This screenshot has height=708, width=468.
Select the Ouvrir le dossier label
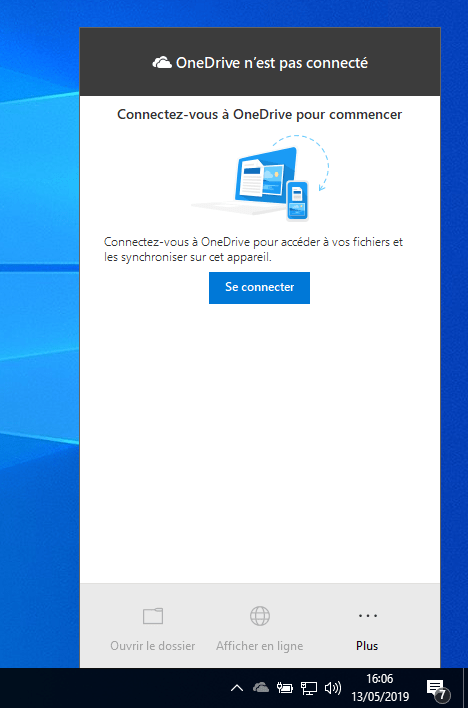(153, 646)
